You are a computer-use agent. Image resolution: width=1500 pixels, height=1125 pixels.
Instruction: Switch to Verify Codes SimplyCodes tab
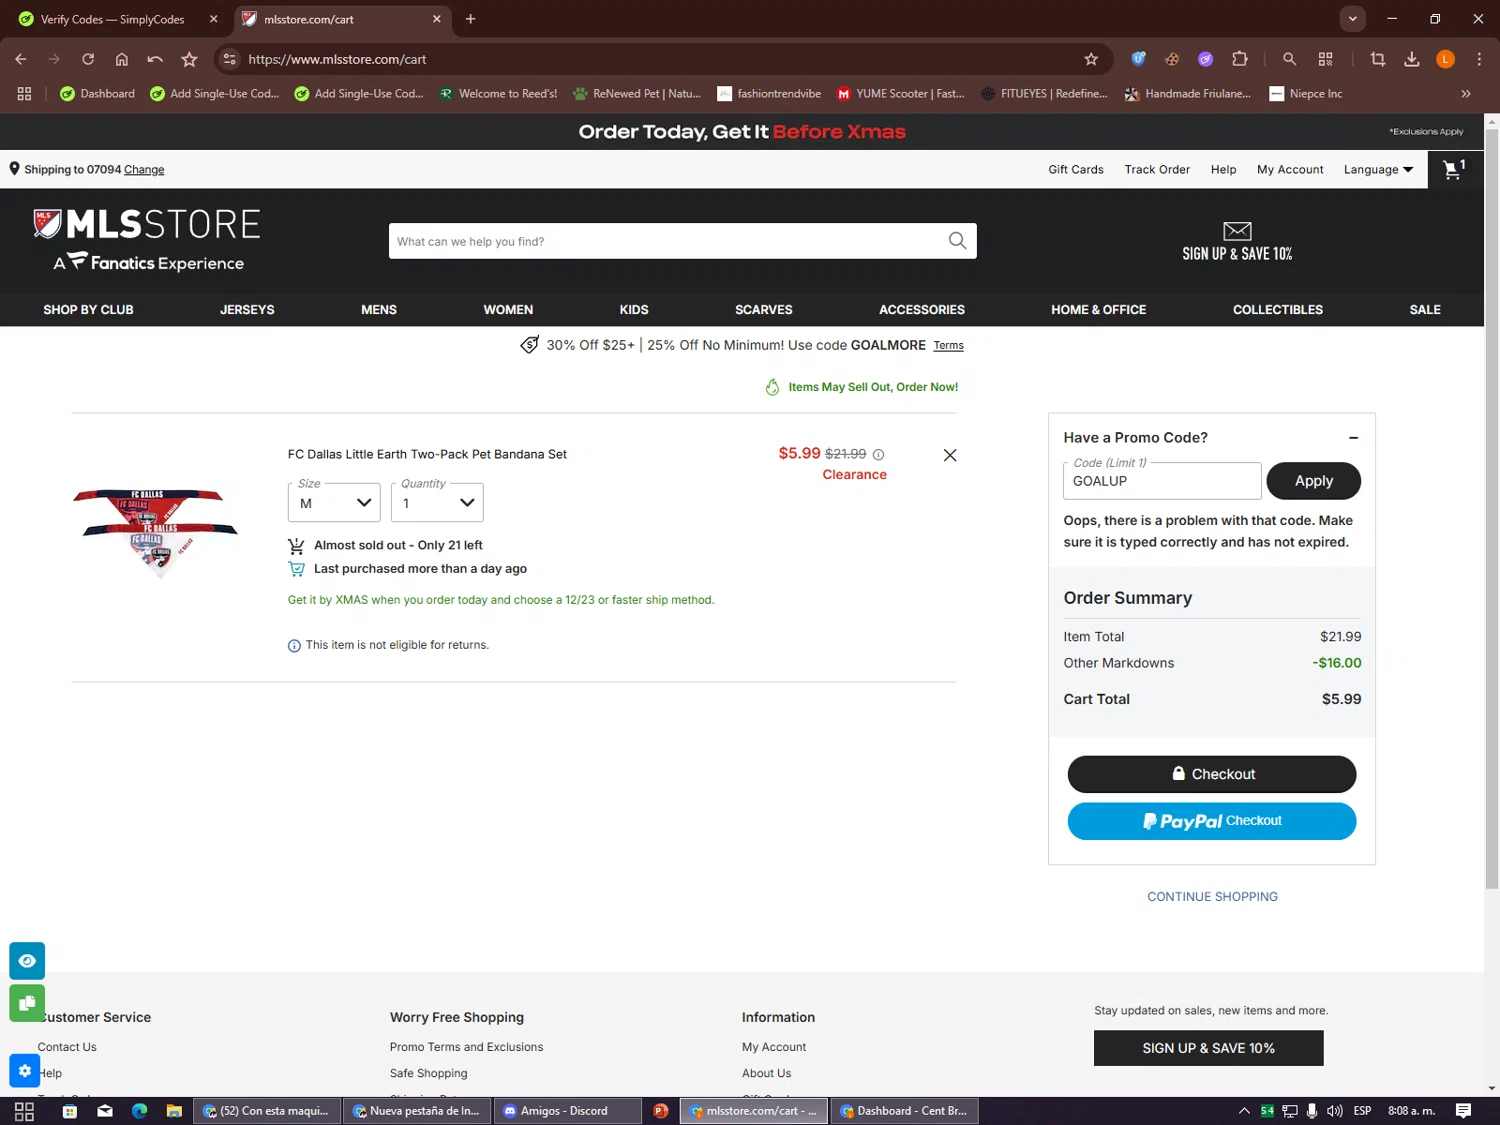point(115,19)
